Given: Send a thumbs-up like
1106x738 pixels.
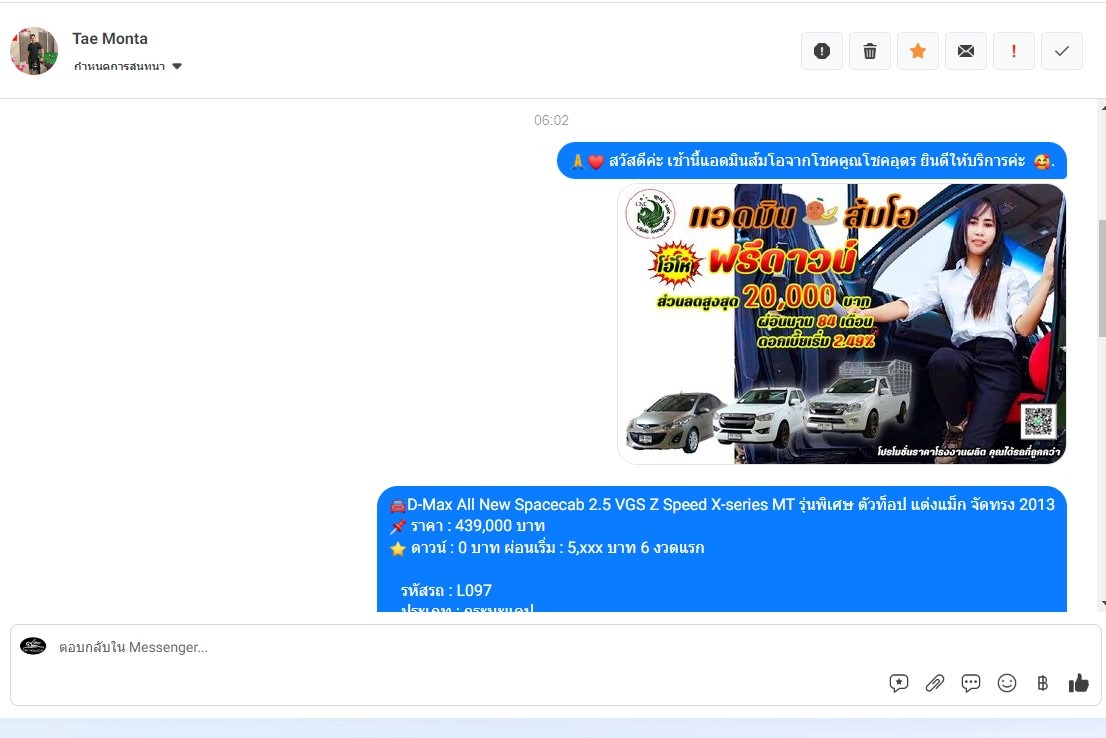Looking at the screenshot, I should coord(1078,683).
